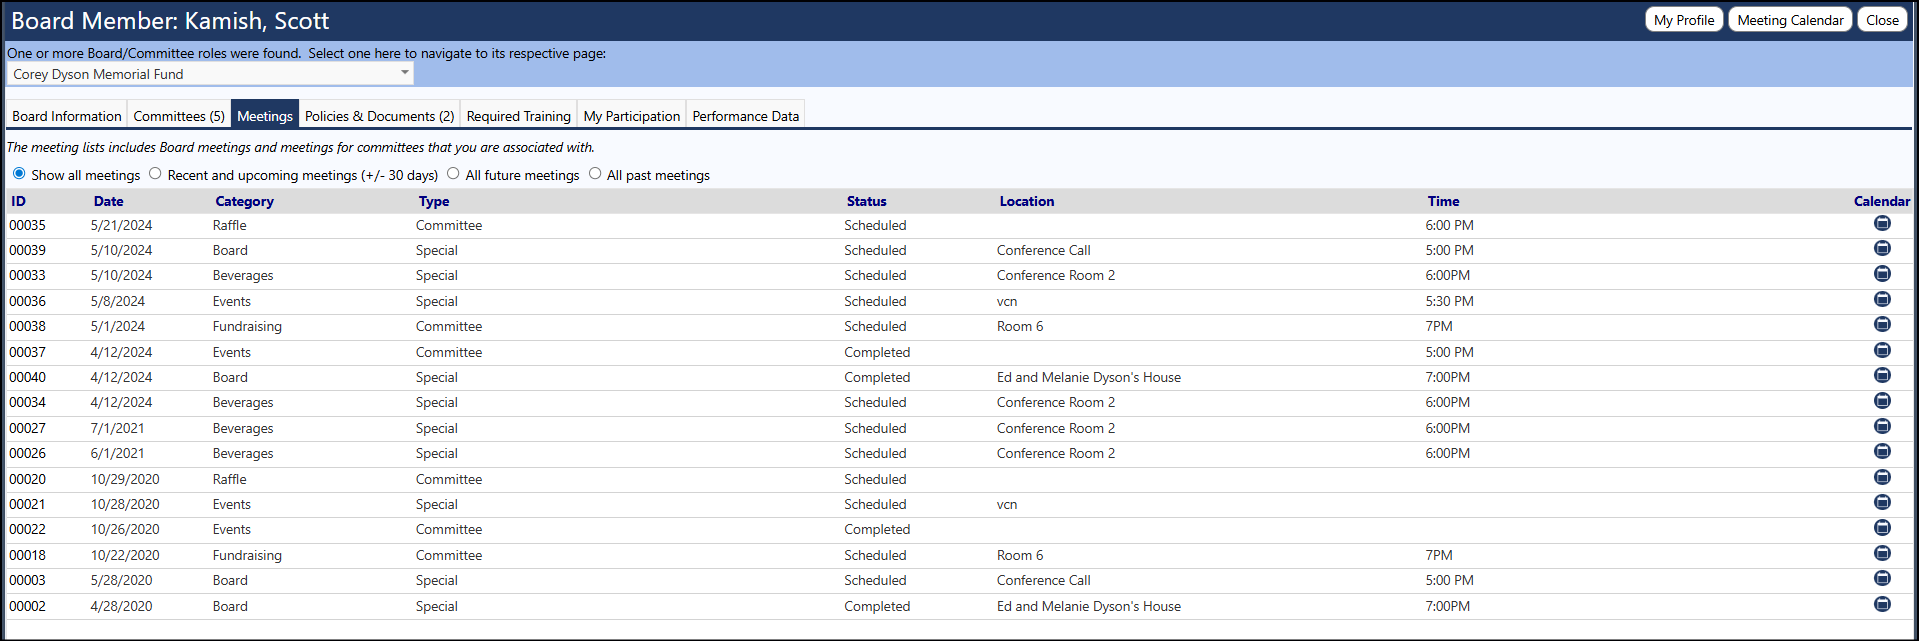The width and height of the screenshot is (1919, 641).
Task: Open My Participation tab
Action: tap(632, 116)
